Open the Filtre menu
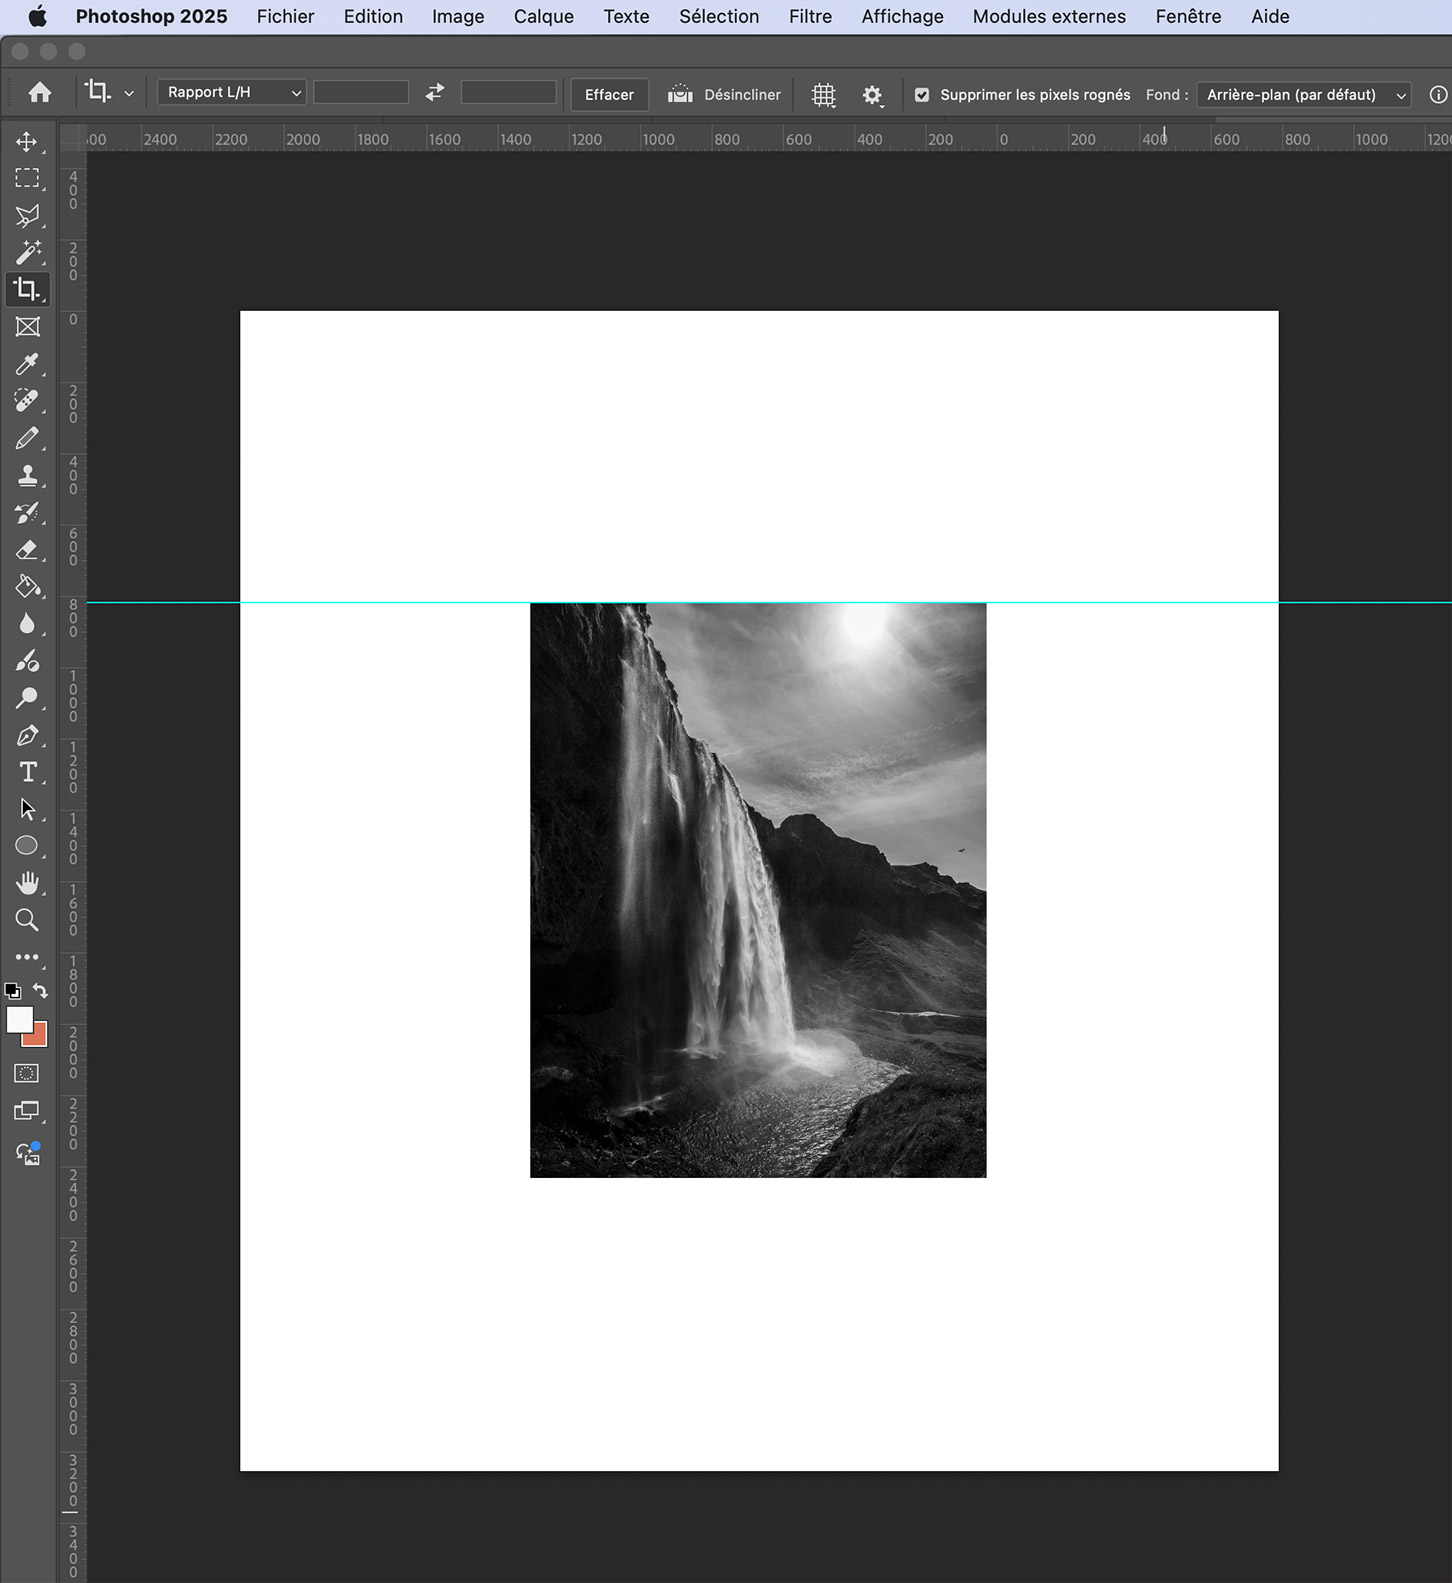This screenshot has width=1452, height=1583. [810, 17]
